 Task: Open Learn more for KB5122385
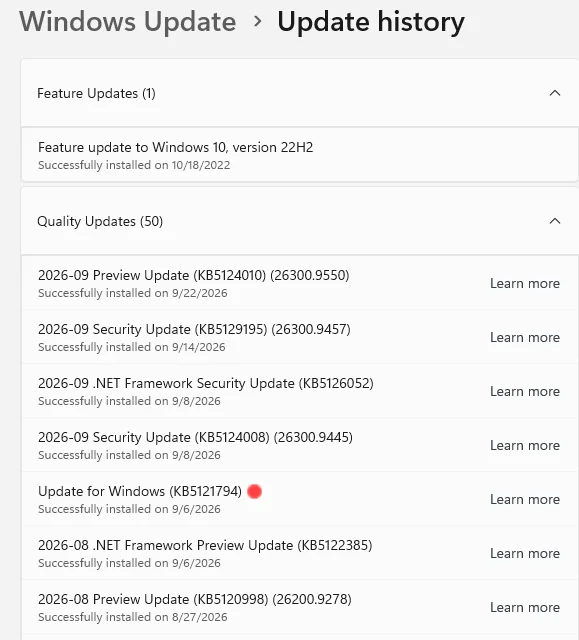(525, 553)
